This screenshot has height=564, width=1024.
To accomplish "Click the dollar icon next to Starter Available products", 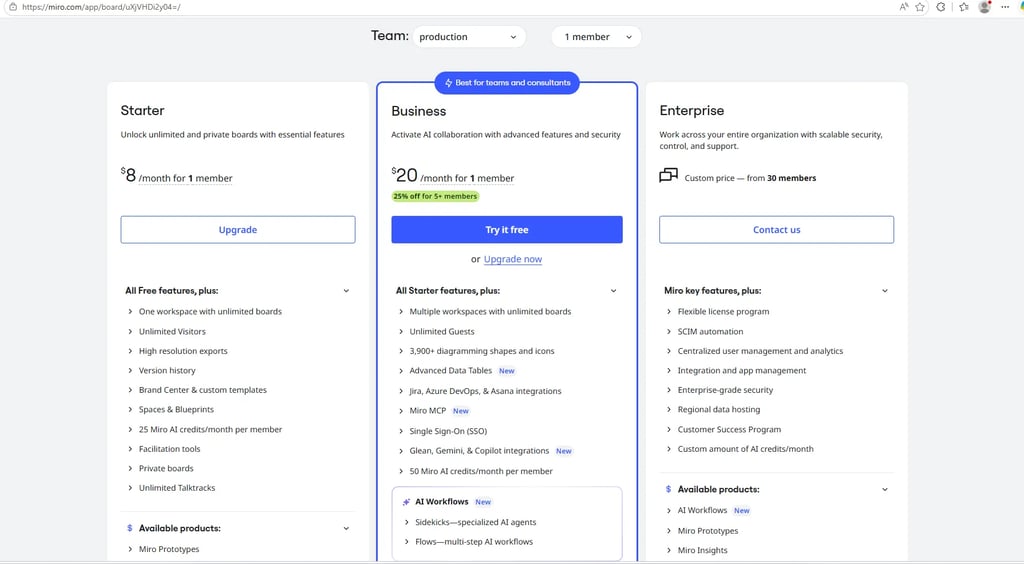I will pyautogui.click(x=129, y=528).
